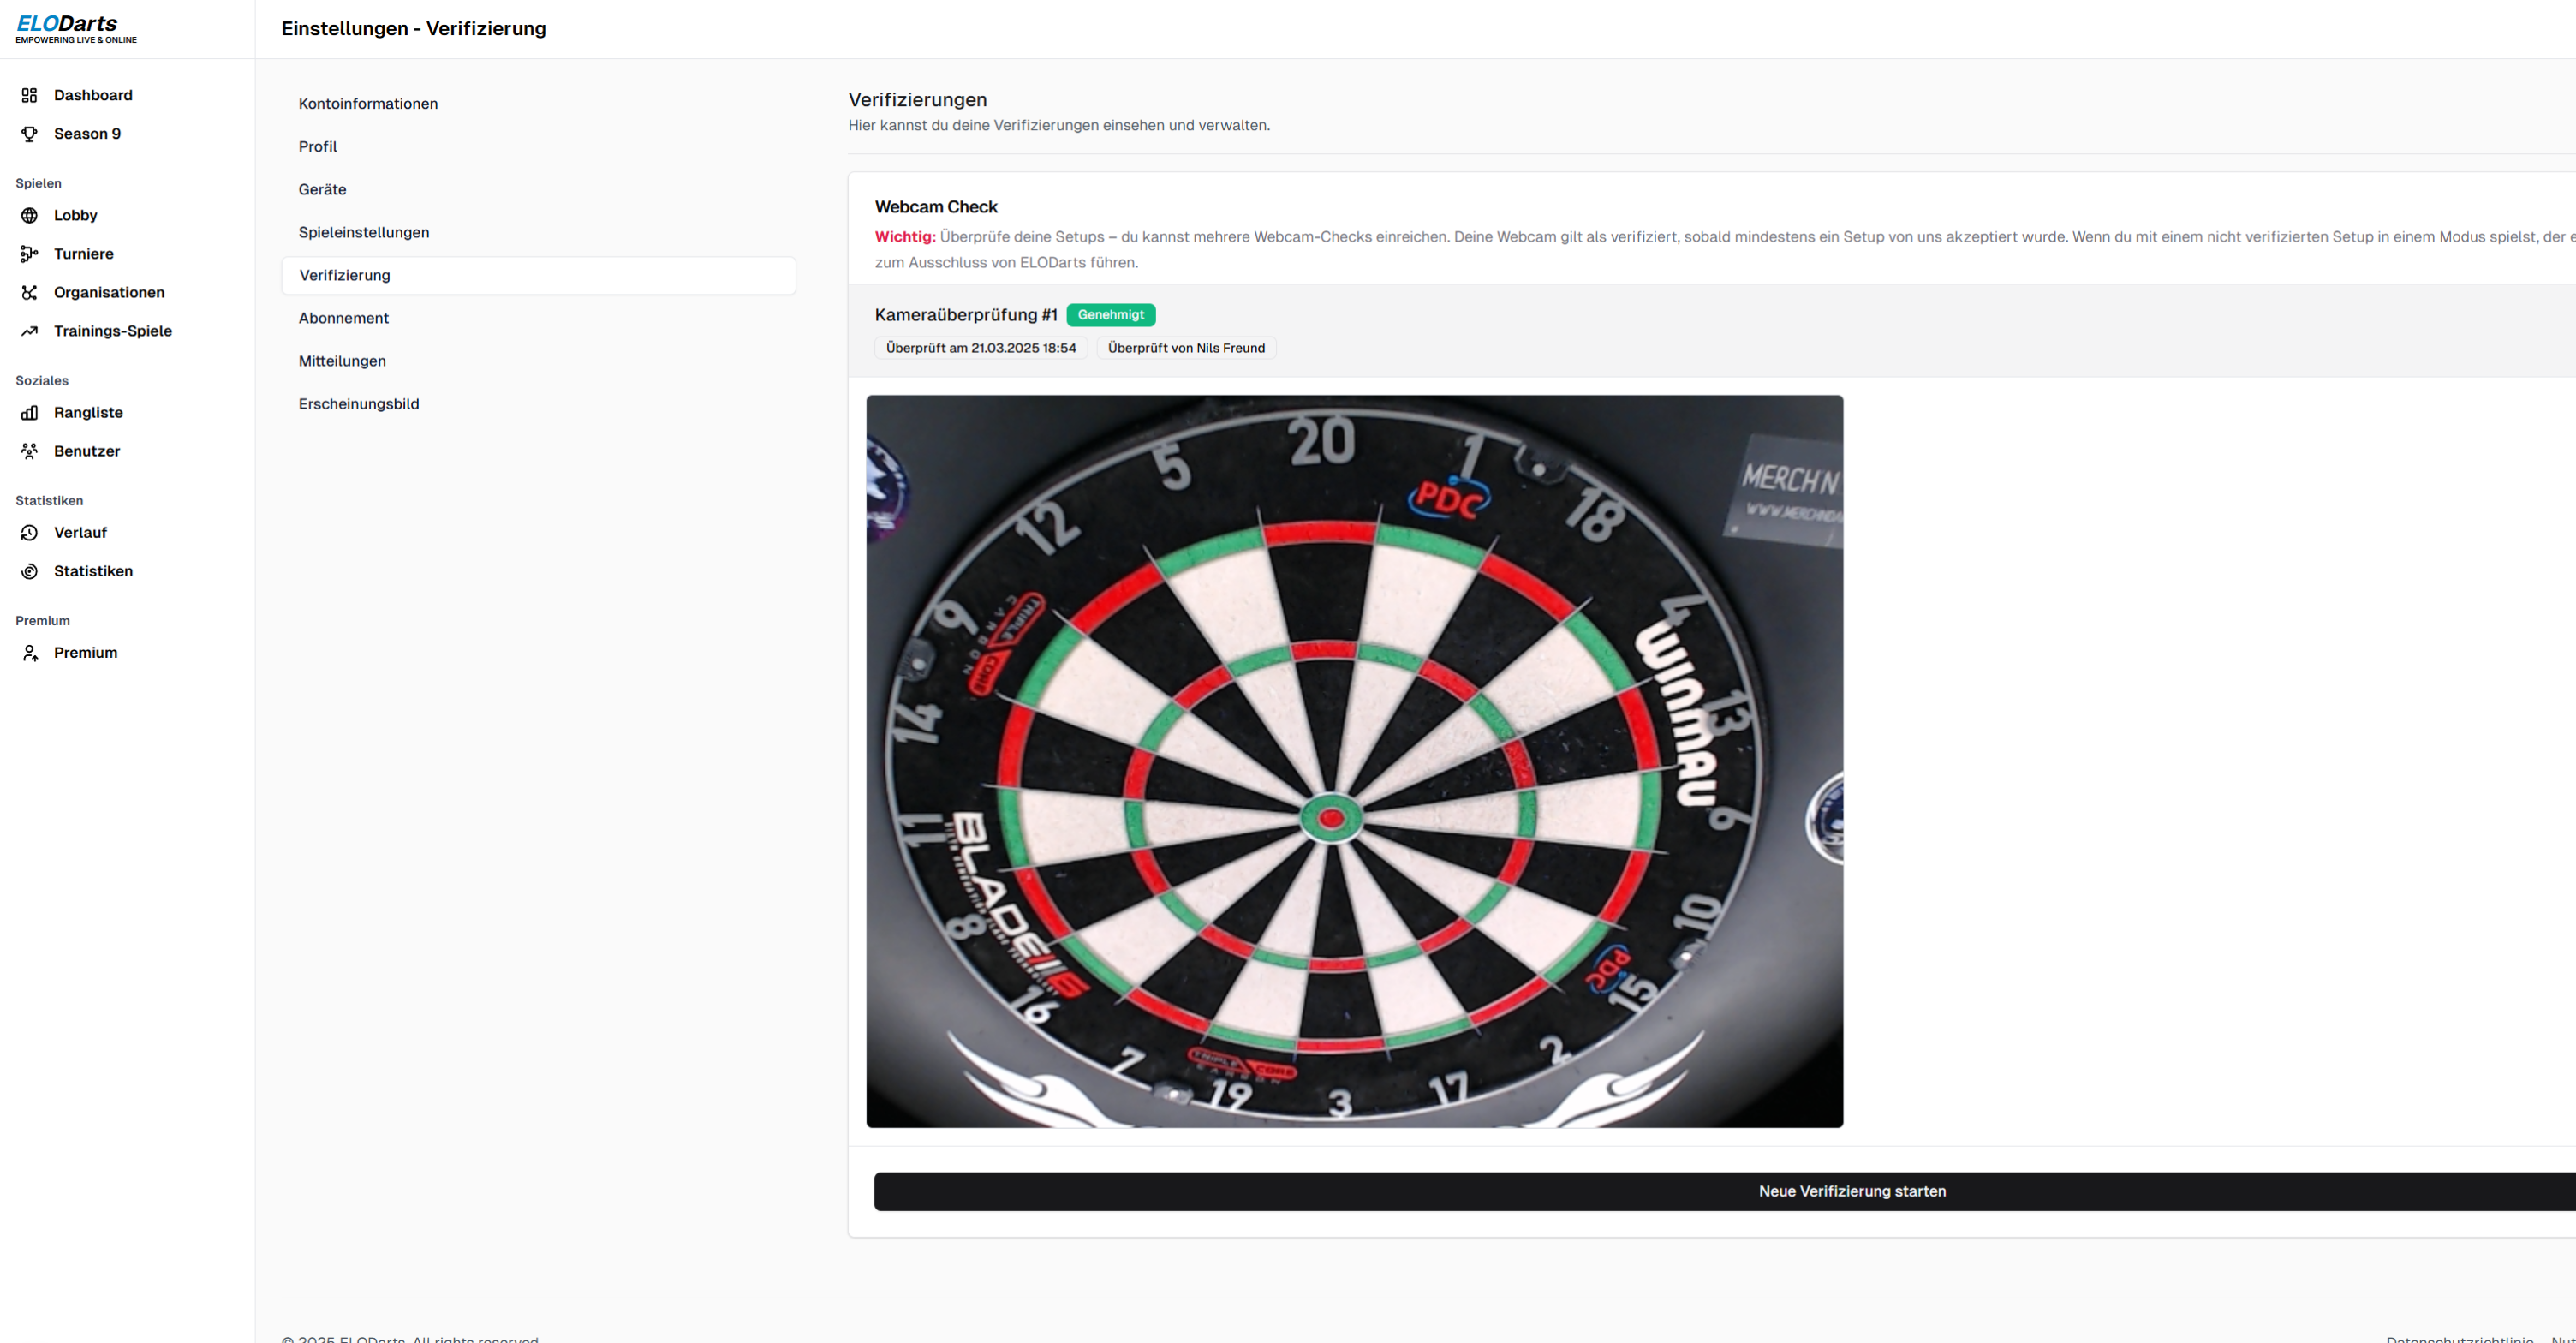The width and height of the screenshot is (2576, 1343).
Task: Click the Statistiken target icon
Action: tap(29, 571)
